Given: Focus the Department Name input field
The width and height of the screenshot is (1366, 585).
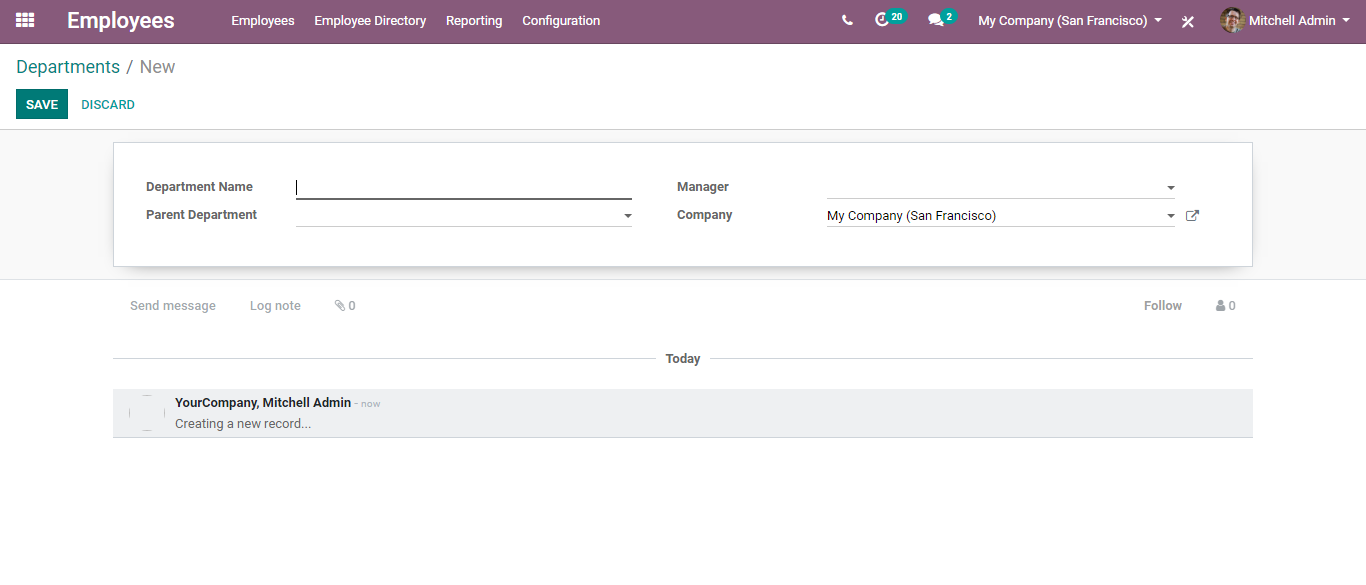Looking at the screenshot, I should pos(464,187).
